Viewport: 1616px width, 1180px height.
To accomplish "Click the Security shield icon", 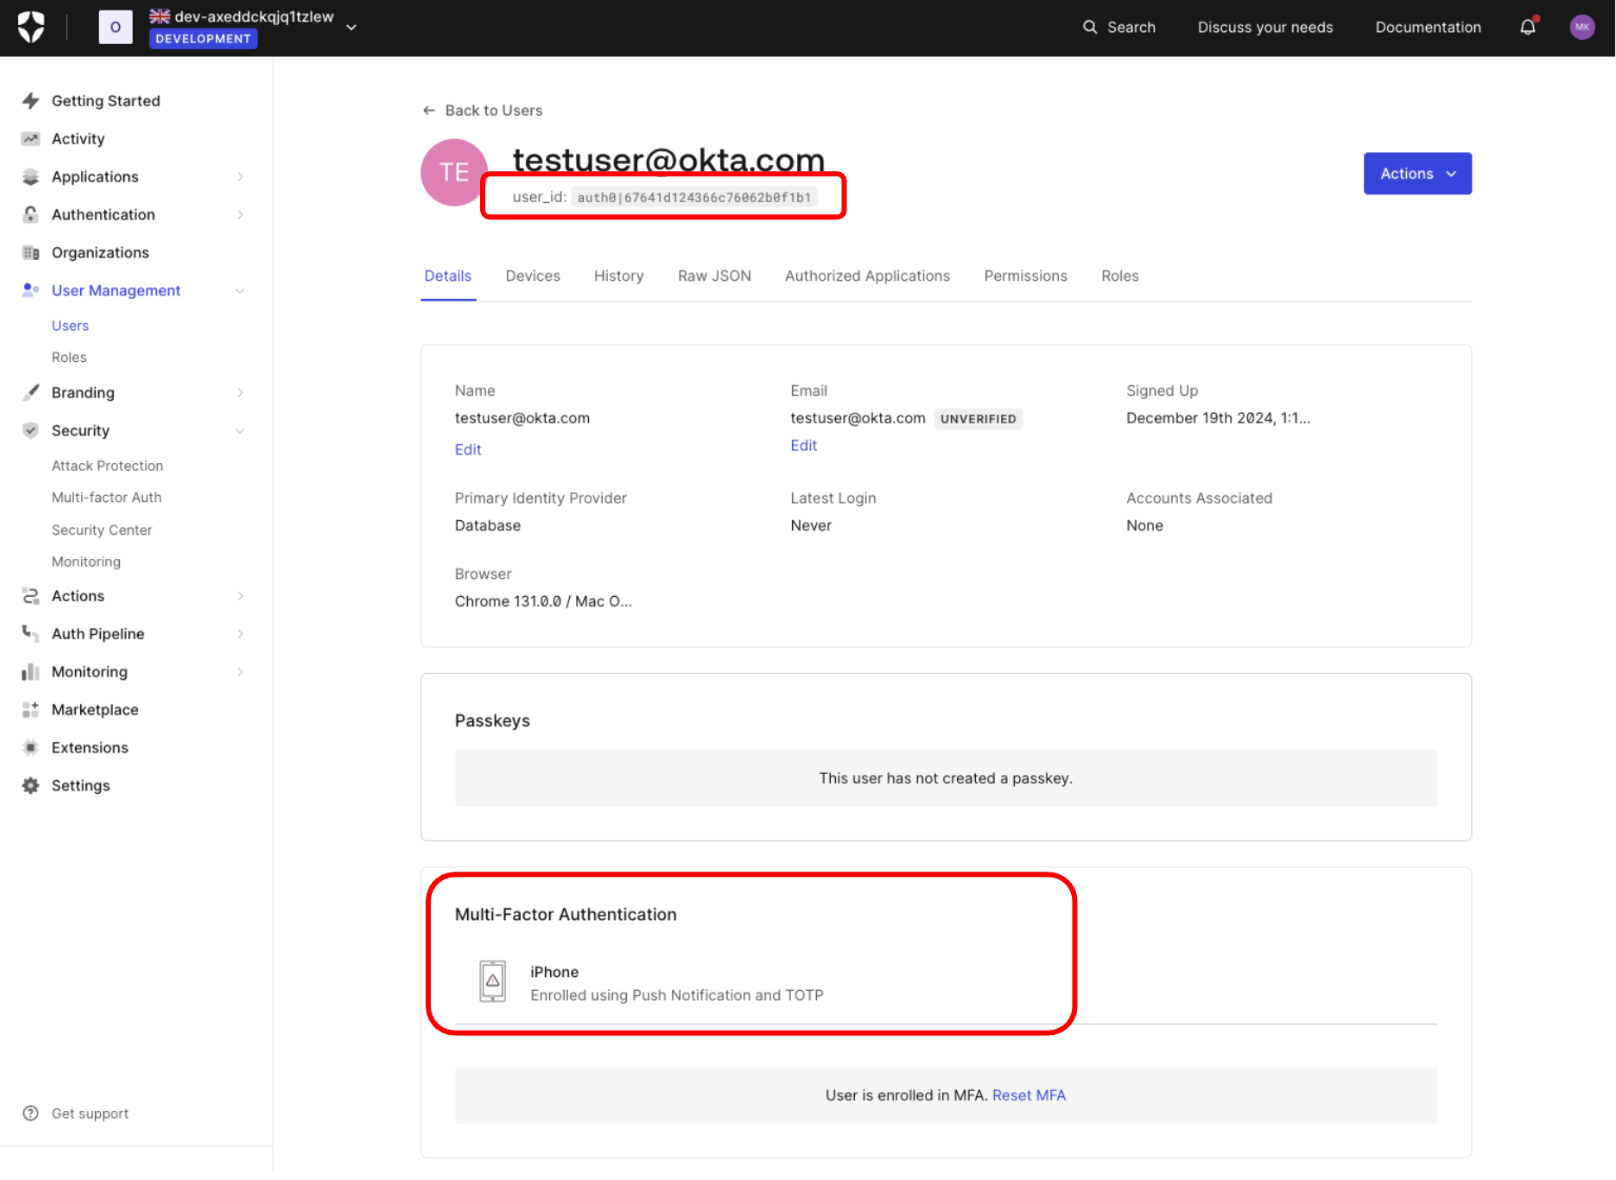I will 31,431.
